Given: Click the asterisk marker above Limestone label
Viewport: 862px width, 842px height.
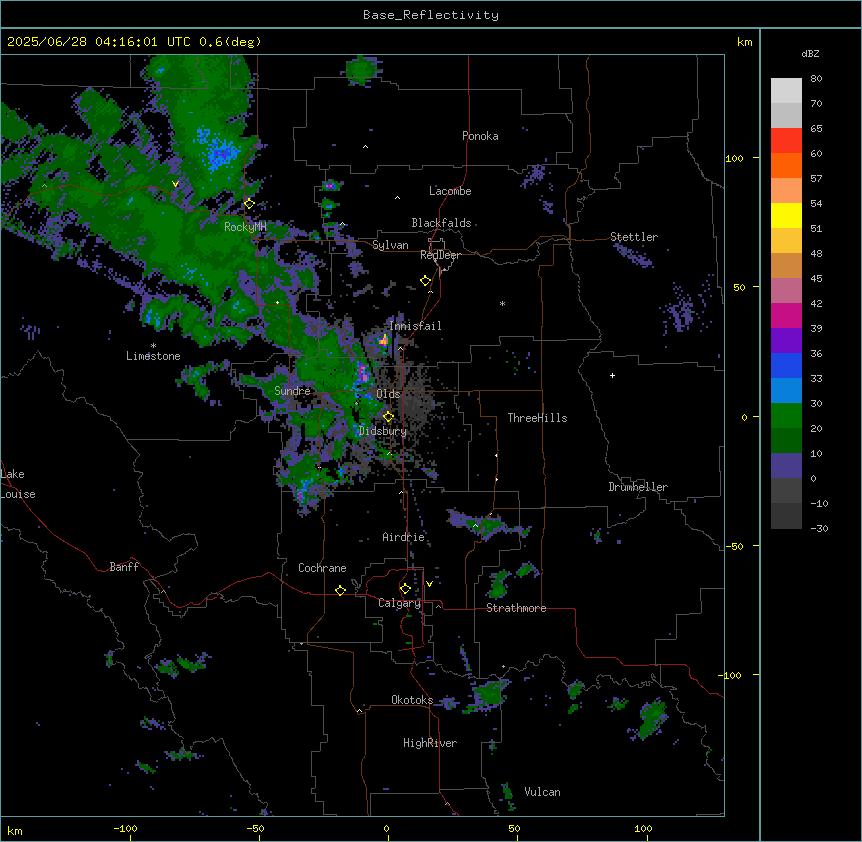Looking at the screenshot, I should tap(153, 346).
